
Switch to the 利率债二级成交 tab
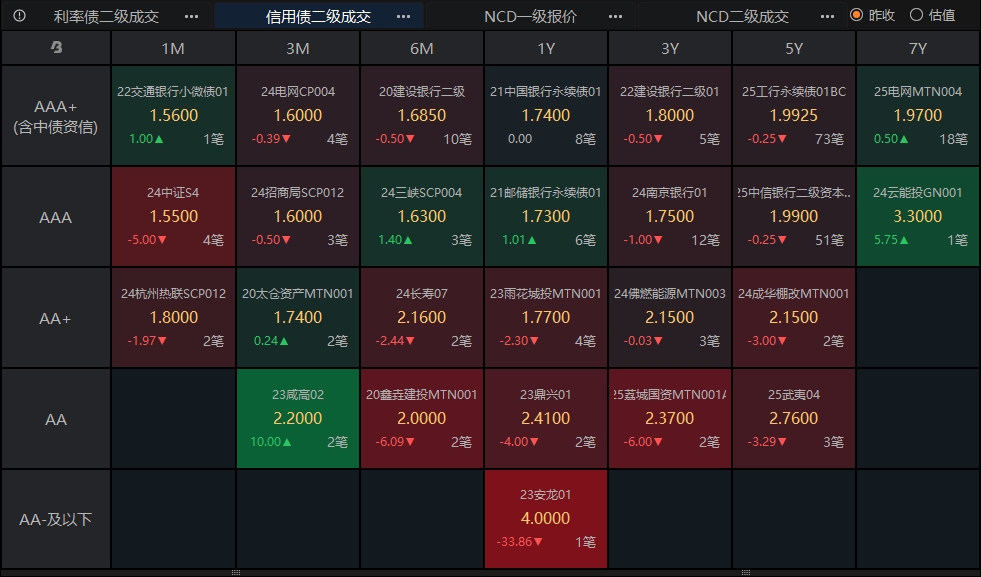click(106, 16)
